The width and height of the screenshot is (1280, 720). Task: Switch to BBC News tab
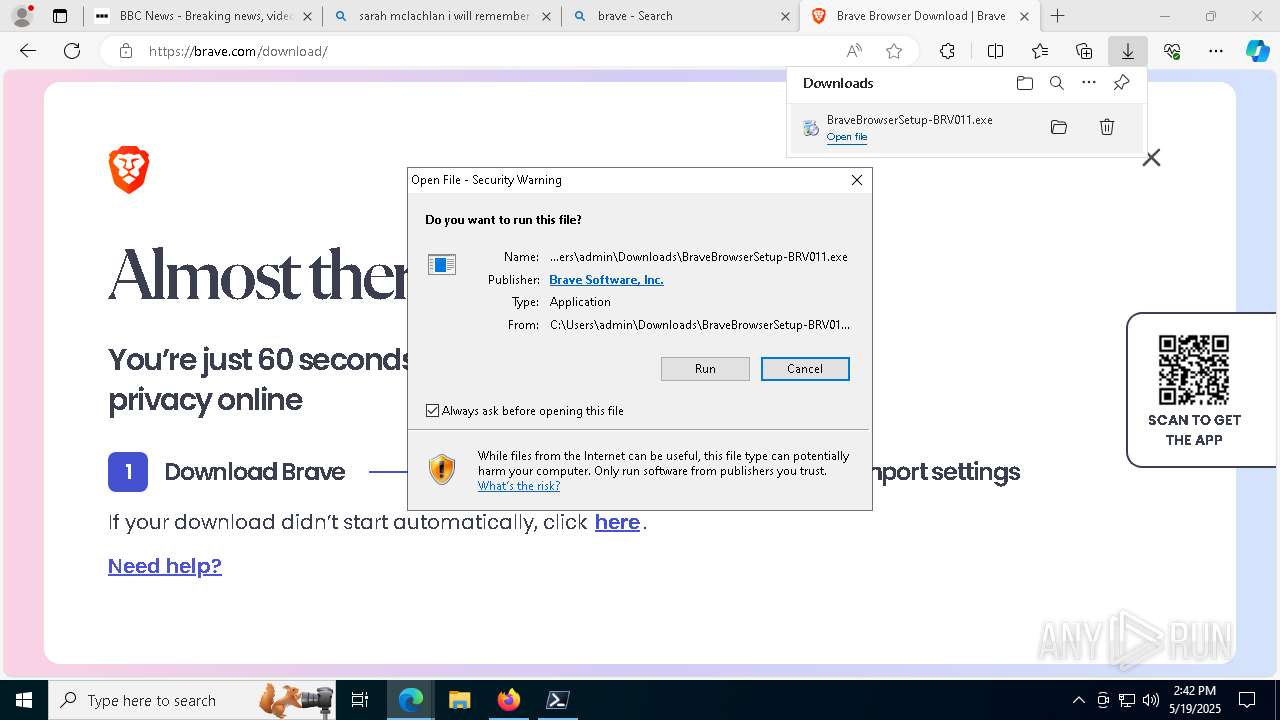[x=204, y=16]
